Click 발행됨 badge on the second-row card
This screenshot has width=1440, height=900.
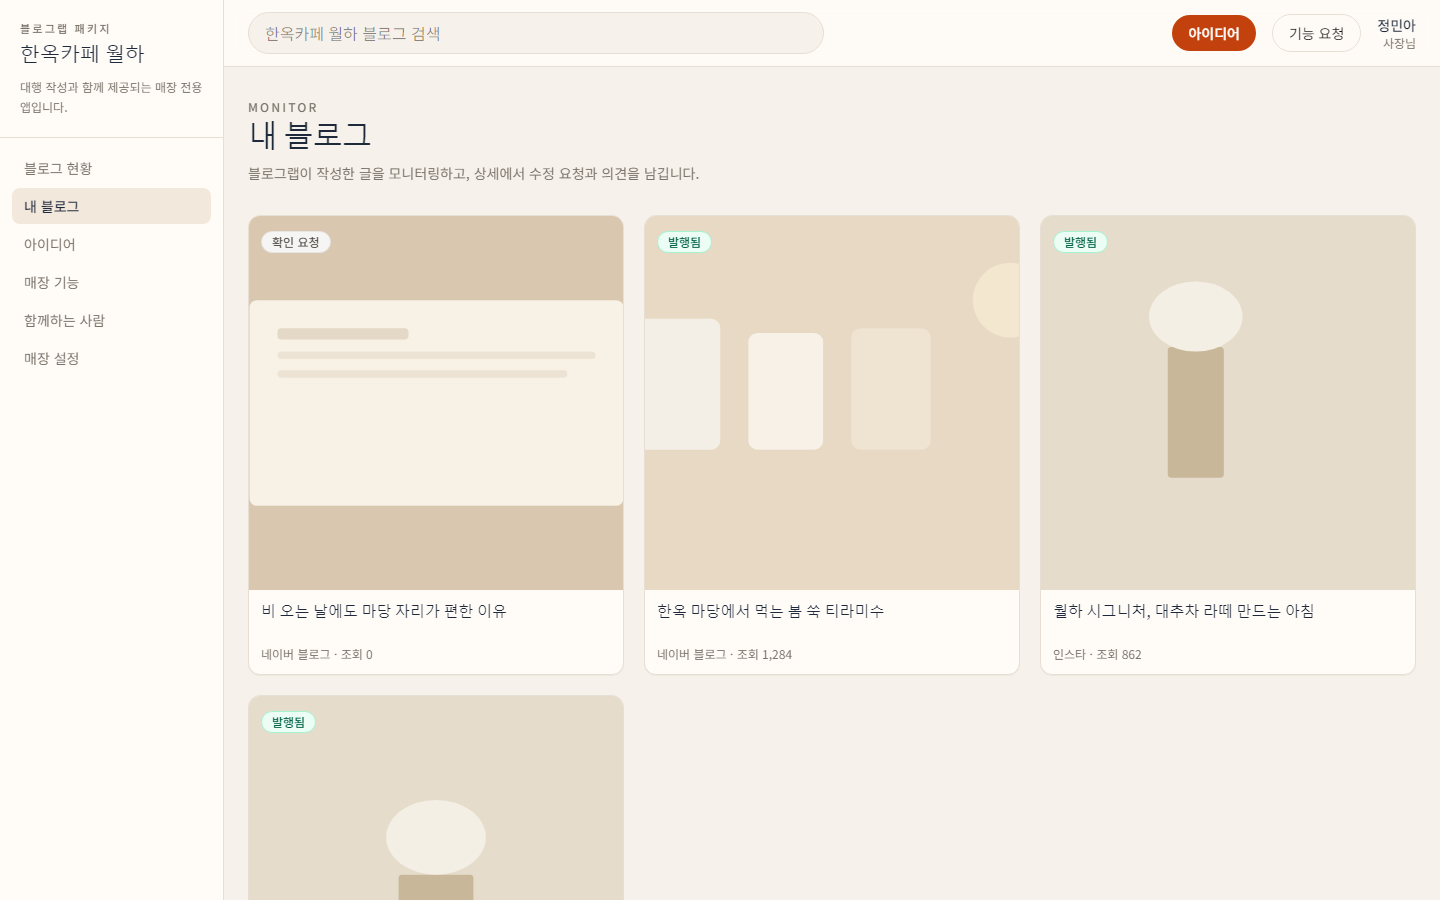pos(288,722)
